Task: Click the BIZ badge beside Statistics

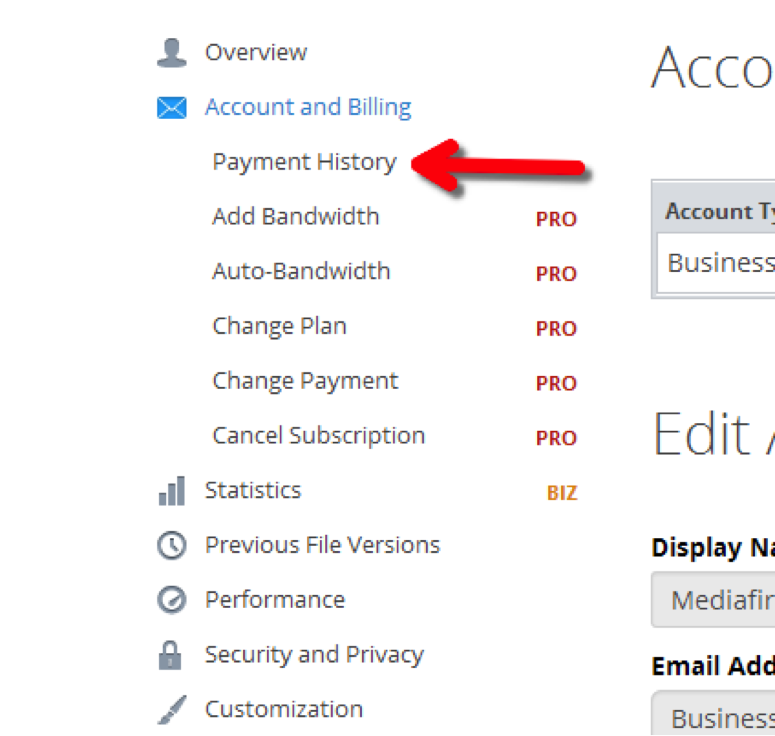Action: pyautogui.click(x=561, y=493)
